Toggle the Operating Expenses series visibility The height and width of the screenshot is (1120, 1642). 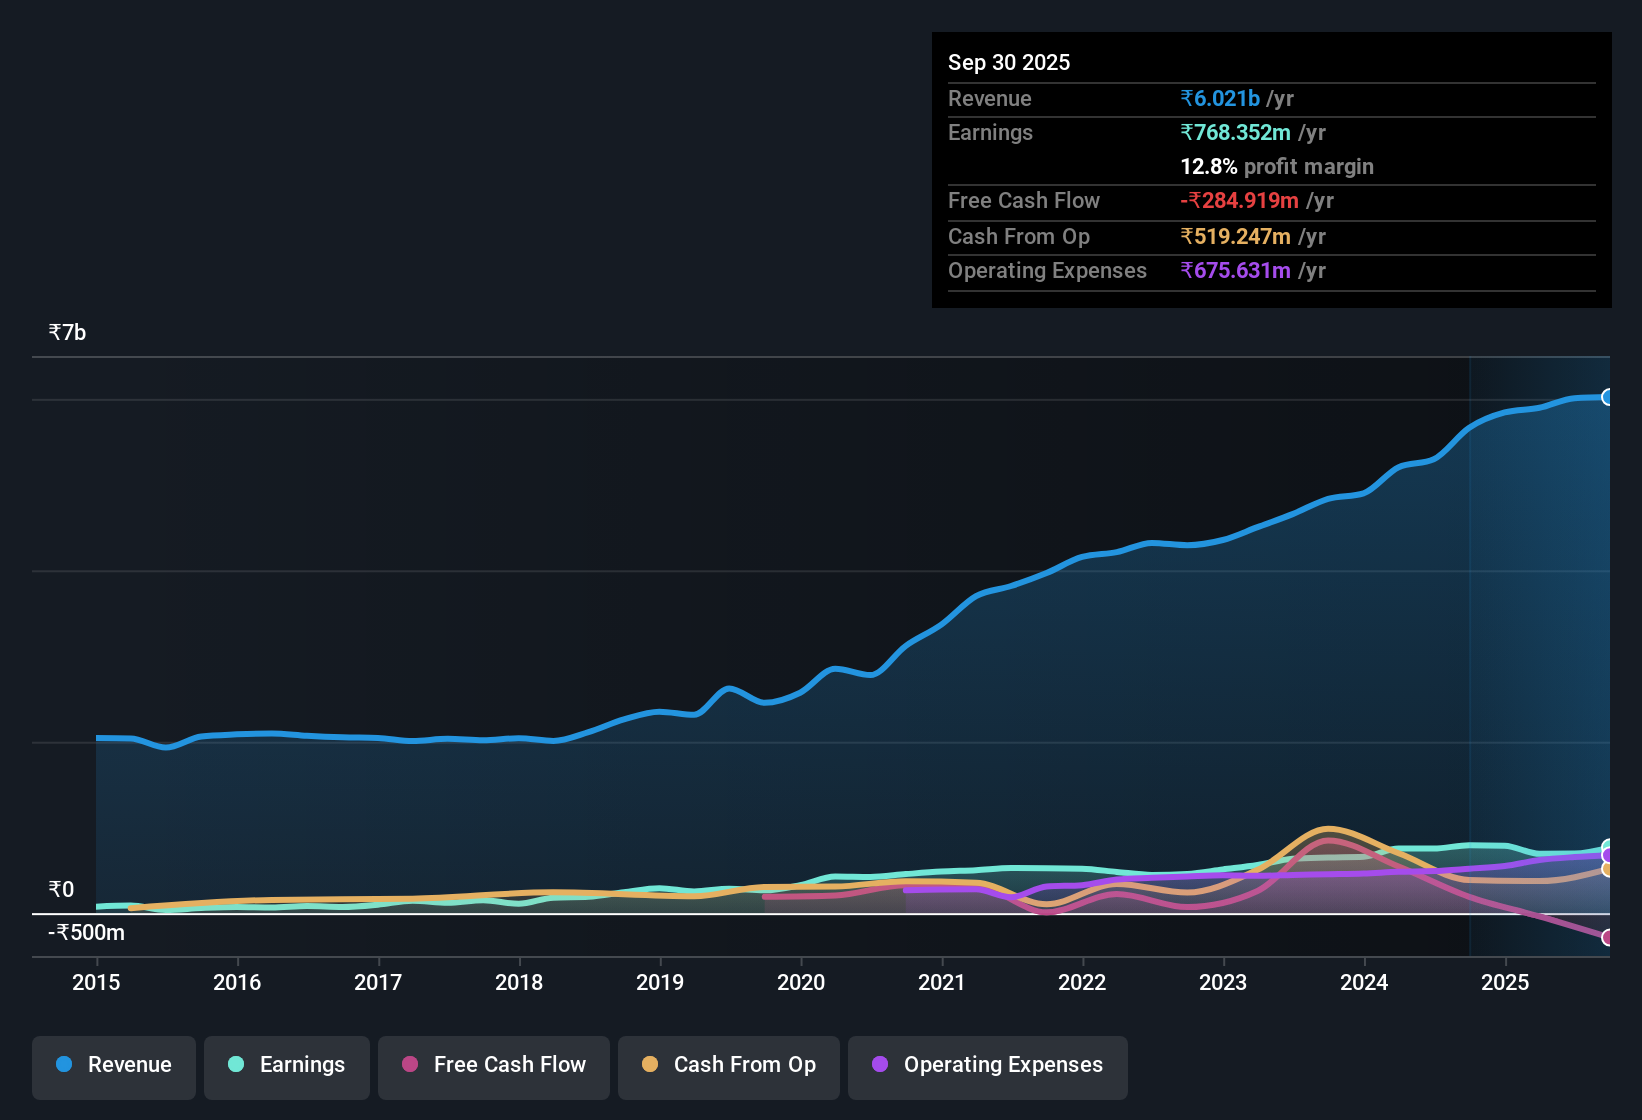click(x=987, y=1067)
